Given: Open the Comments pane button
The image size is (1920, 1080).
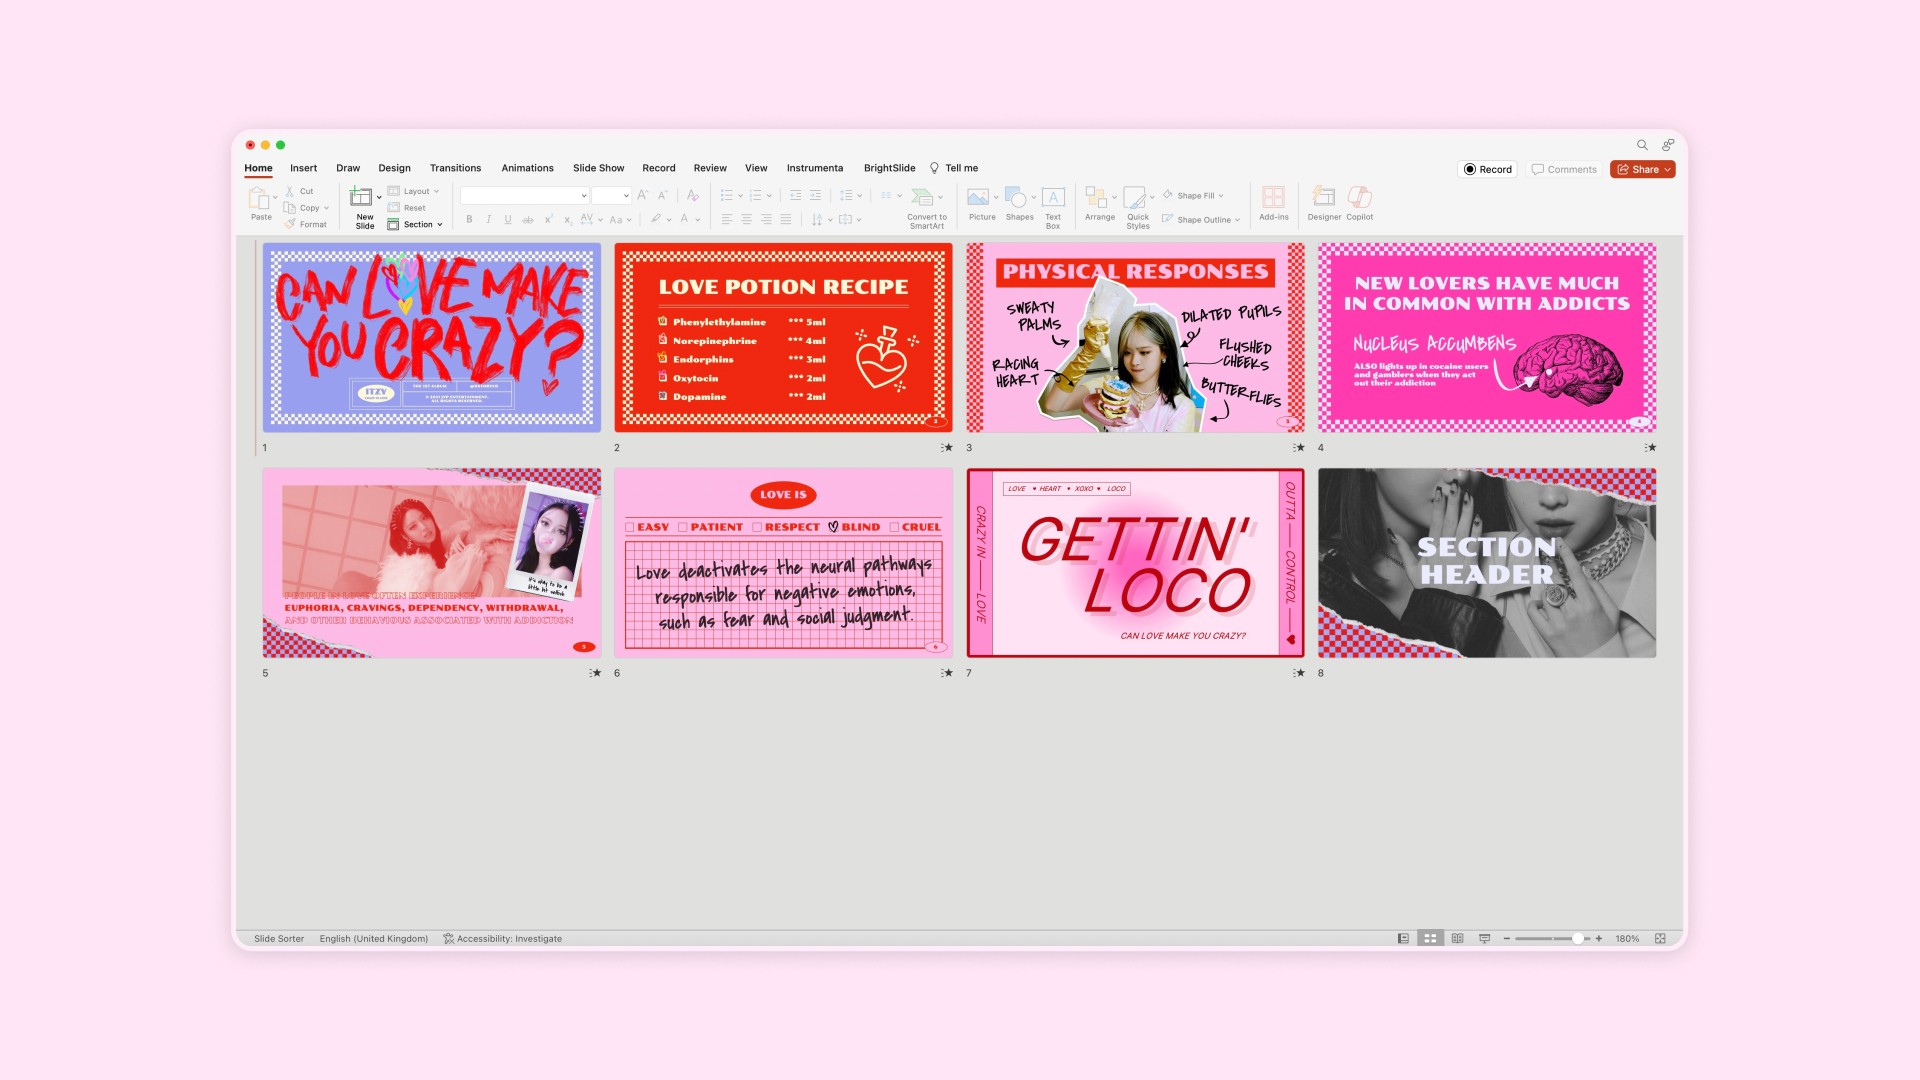Looking at the screenshot, I should coord(1564,170).
